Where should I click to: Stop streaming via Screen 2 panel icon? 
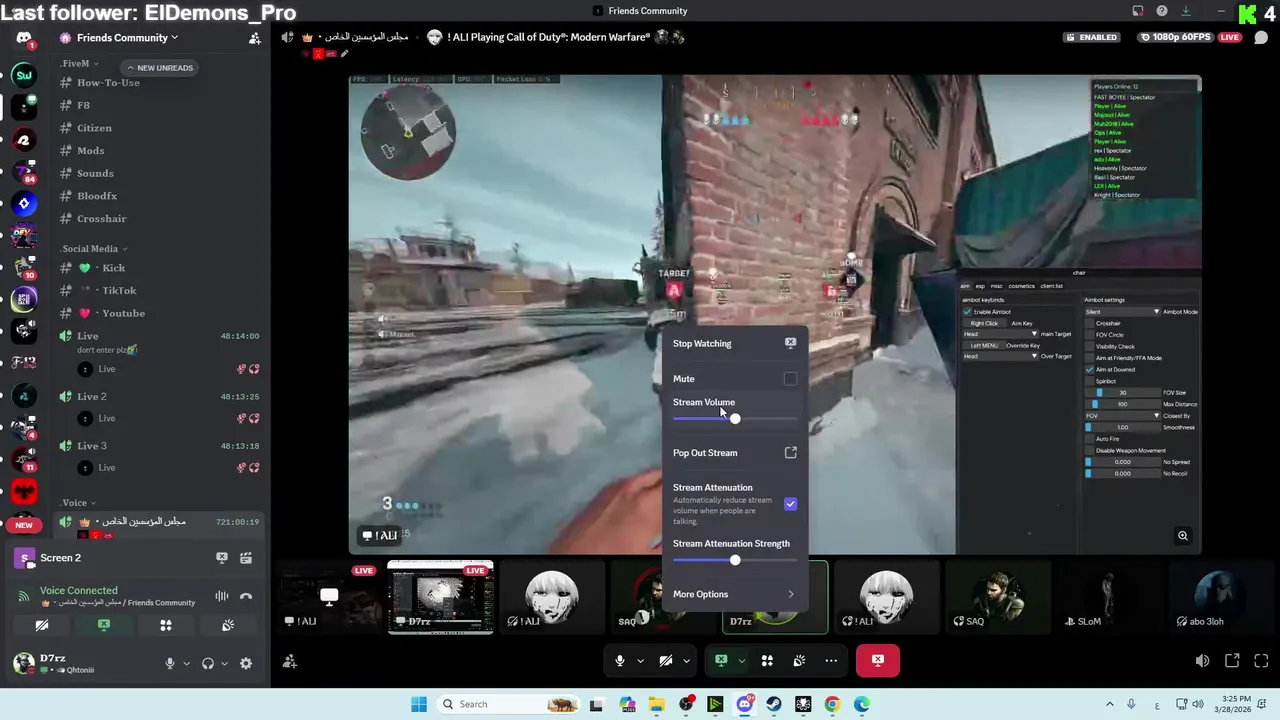point(222,558)
